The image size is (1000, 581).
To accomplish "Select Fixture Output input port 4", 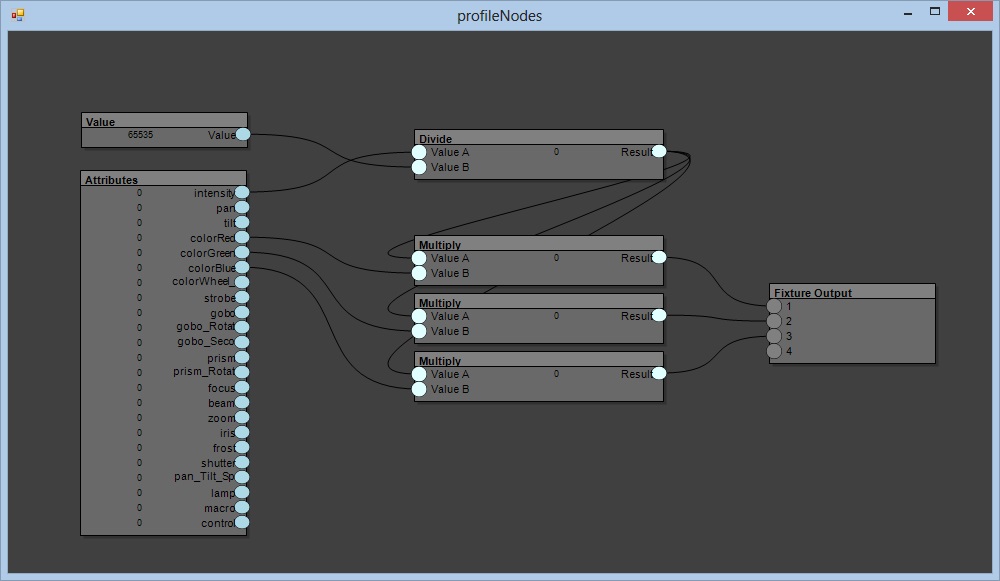I will (774, 351).
